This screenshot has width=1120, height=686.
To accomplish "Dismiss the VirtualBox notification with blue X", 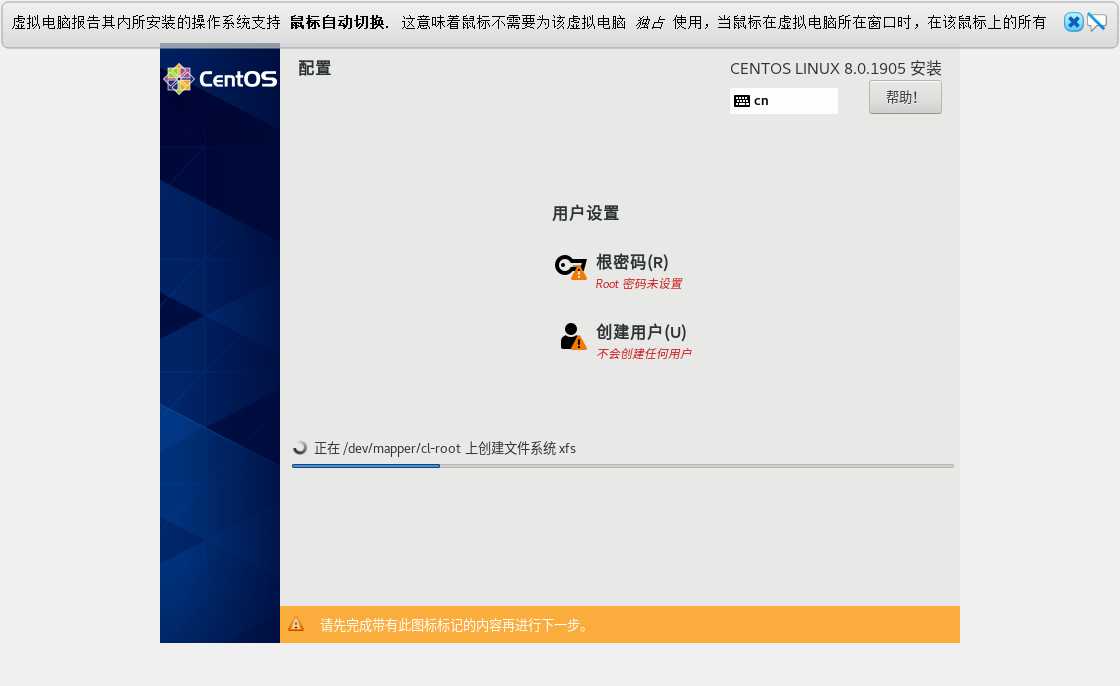I will click(1073, 22).
